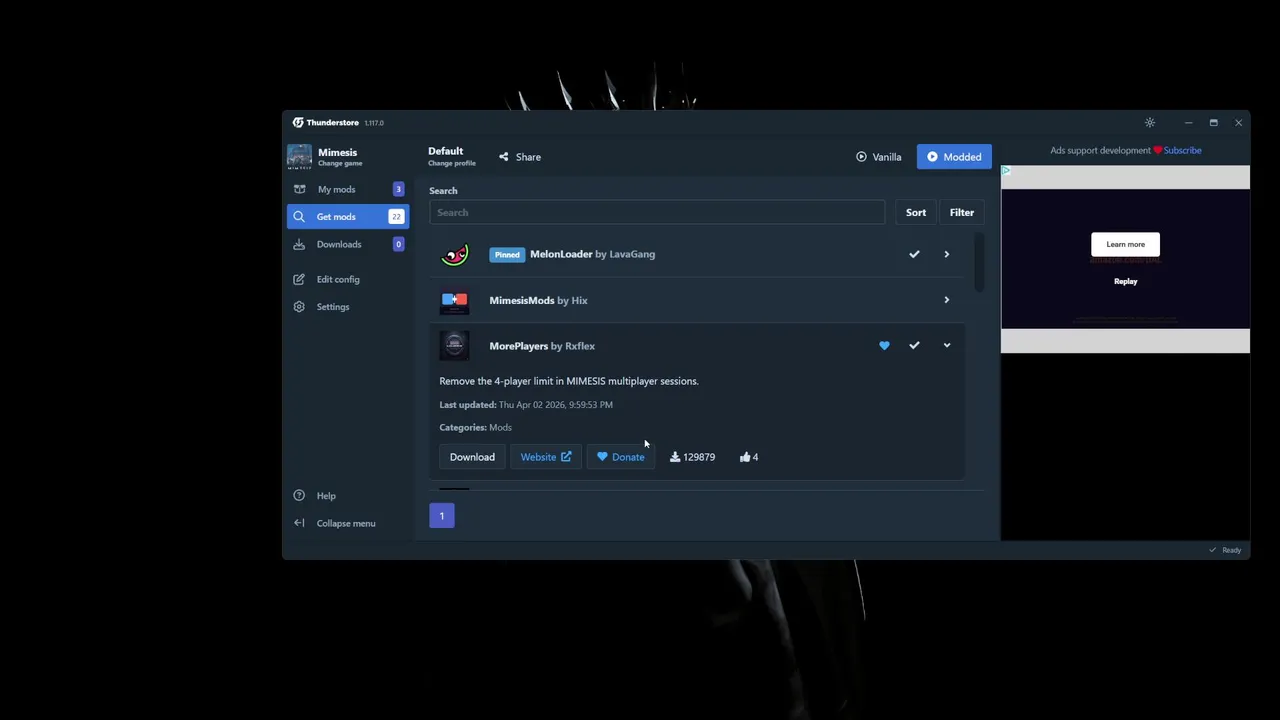Launch the game in Vanilla mode
Viewport: 1280px width, 720px height.
pos(879,157)
